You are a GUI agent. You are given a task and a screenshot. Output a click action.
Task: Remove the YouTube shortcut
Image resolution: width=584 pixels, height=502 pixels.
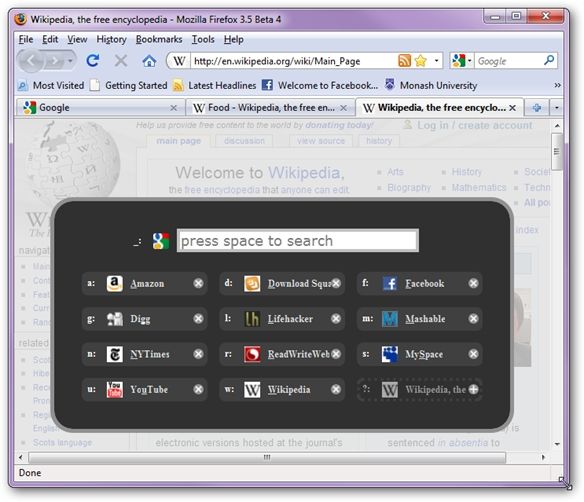point(198,390)
